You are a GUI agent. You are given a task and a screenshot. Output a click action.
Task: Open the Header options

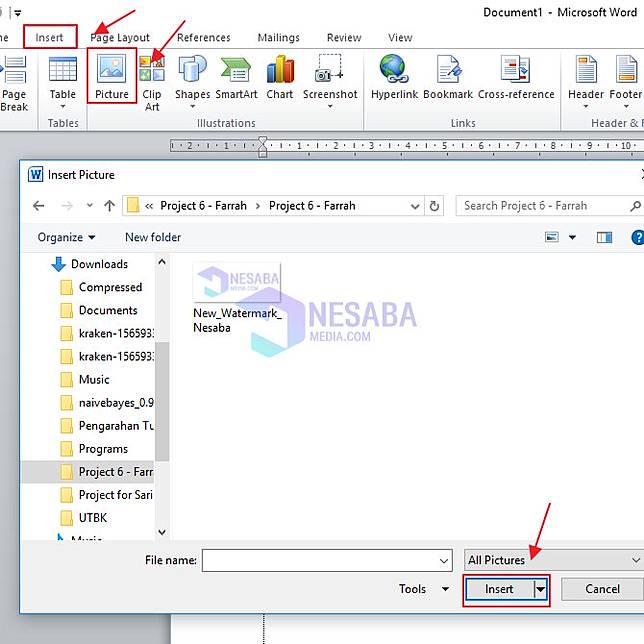pyautogui.click(x=586, y=82)
